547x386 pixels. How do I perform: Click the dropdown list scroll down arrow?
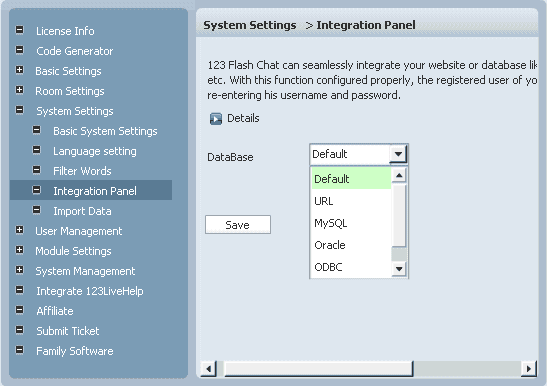click(x=399, y=269)
